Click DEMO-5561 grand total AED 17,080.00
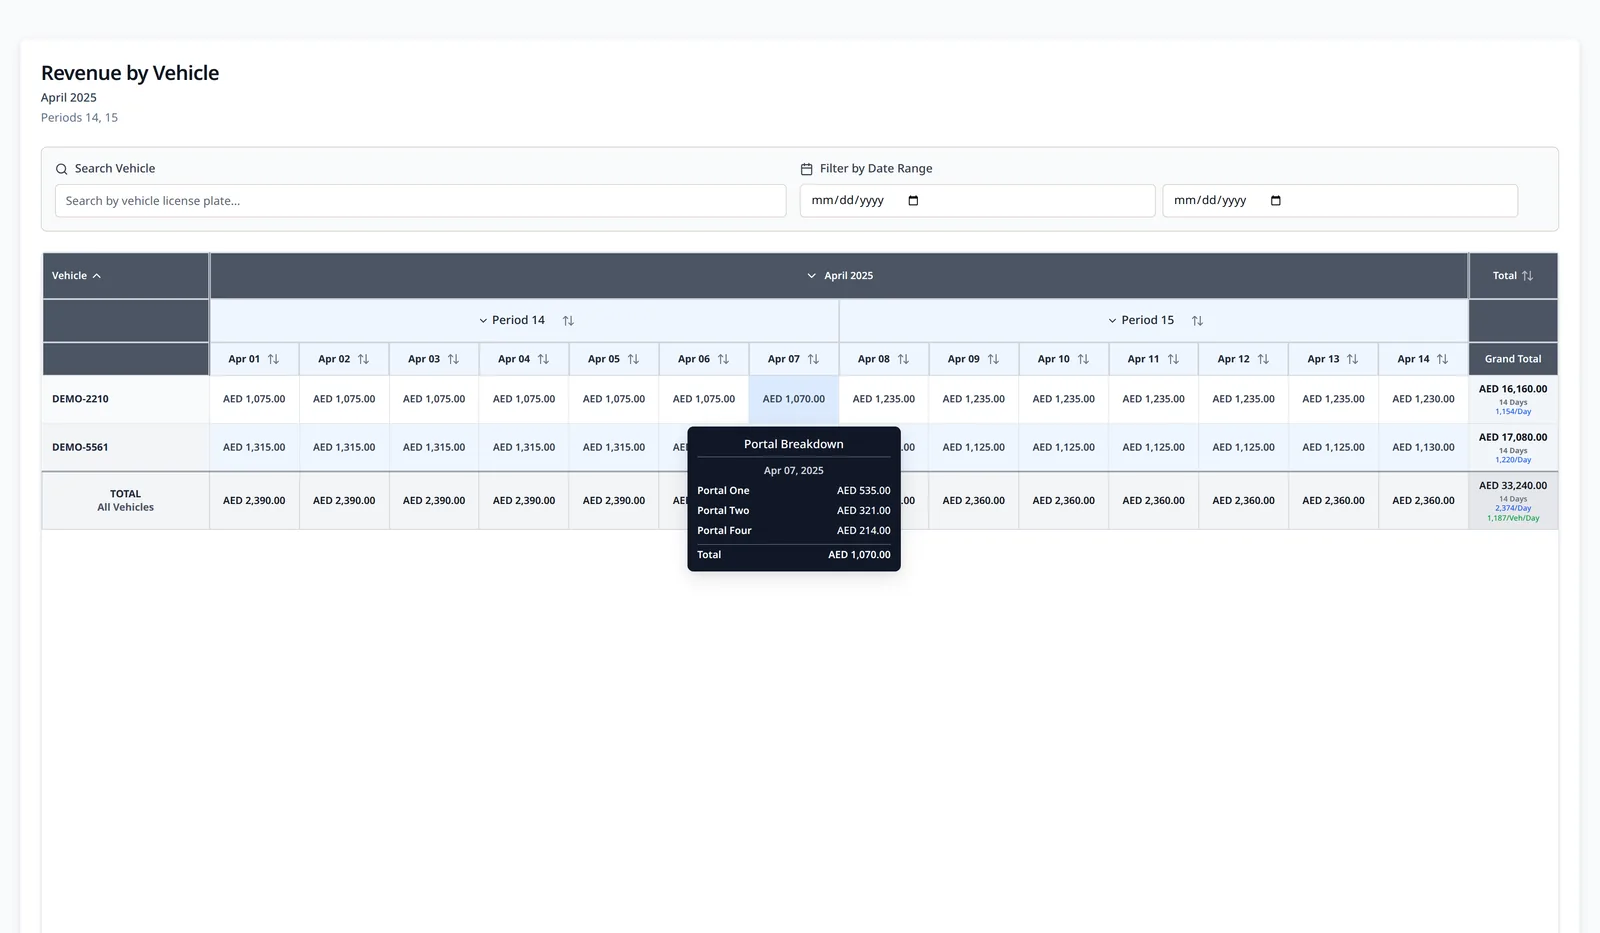Screen dimensions: 1600x933 pyautogui.click(x=1513, y=437)
